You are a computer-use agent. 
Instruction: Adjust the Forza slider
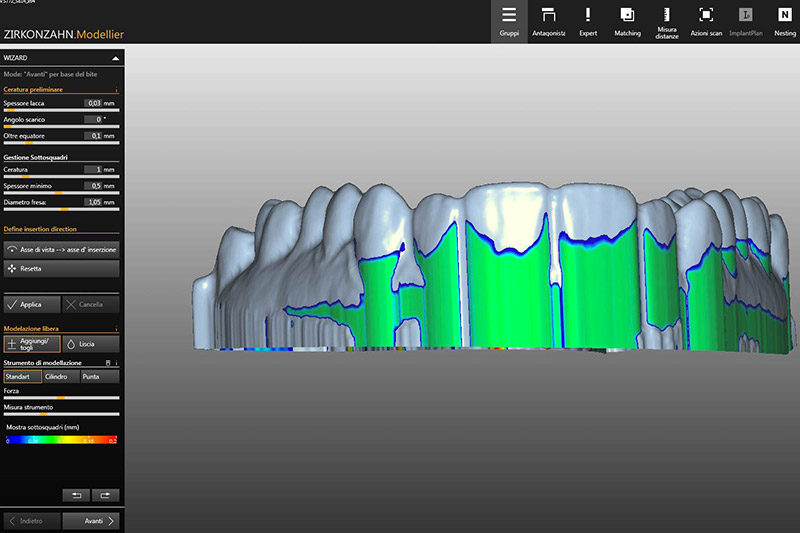pyautogui.click(x=61, y=398)
